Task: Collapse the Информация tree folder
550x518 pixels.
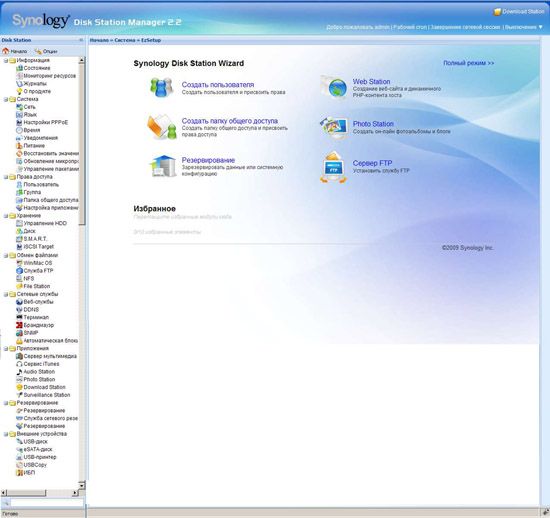Action: pyautogui.click(x=6, y=60)
